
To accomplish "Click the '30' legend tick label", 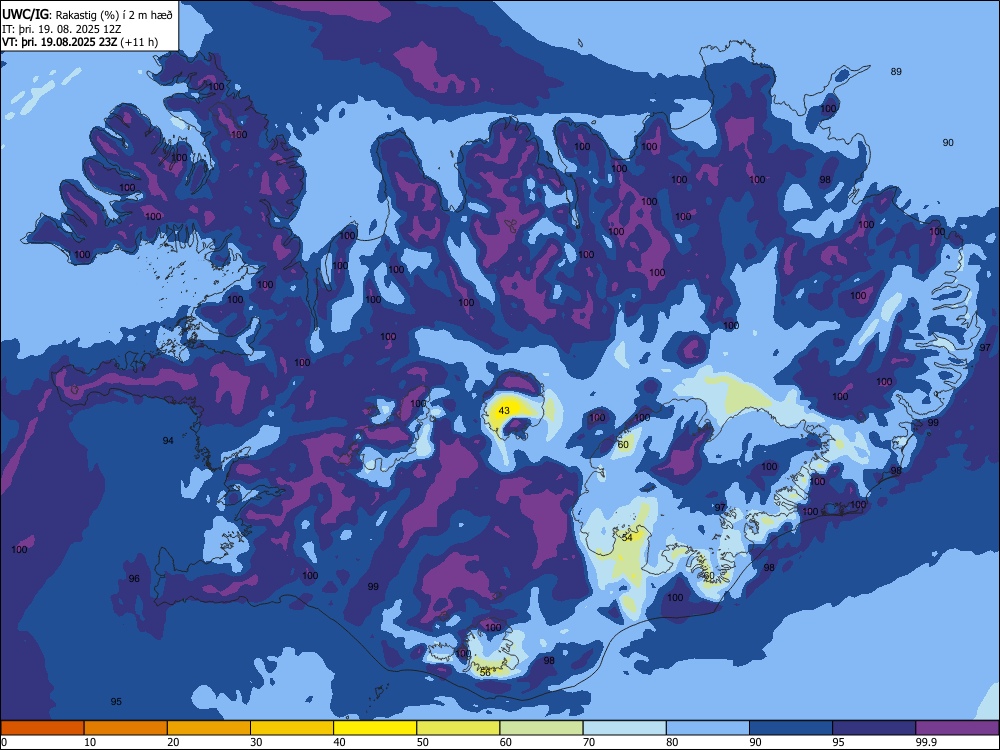I will point(256,742).
